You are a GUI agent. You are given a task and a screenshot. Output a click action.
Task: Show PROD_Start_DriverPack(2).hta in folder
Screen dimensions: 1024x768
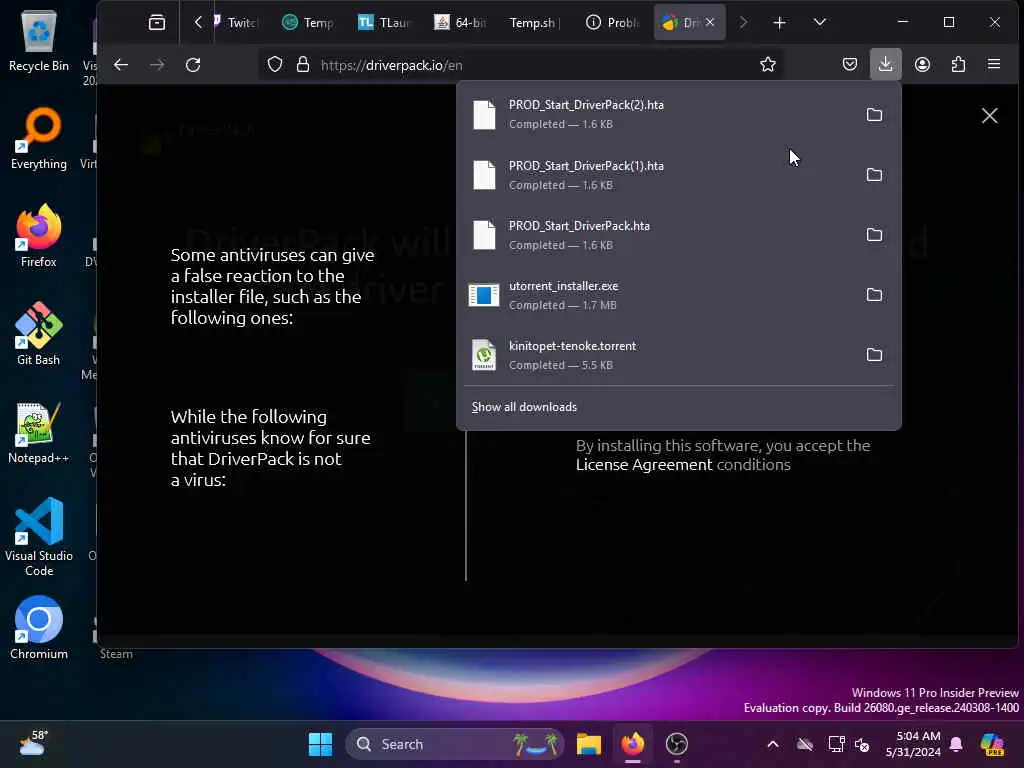click(874, 115)
